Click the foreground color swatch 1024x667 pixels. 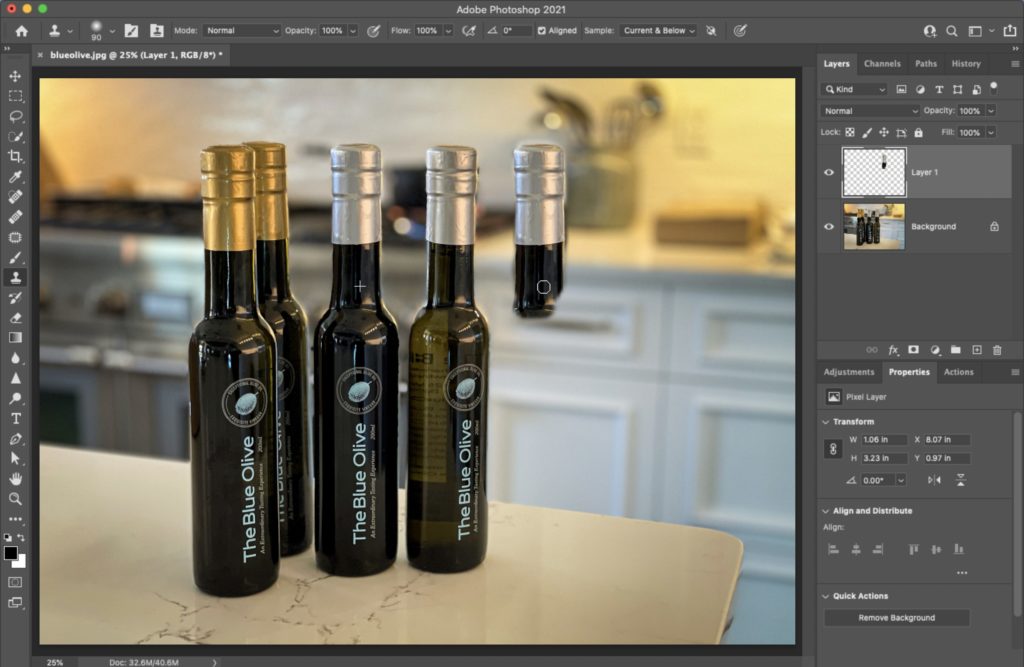click(10, 553)
